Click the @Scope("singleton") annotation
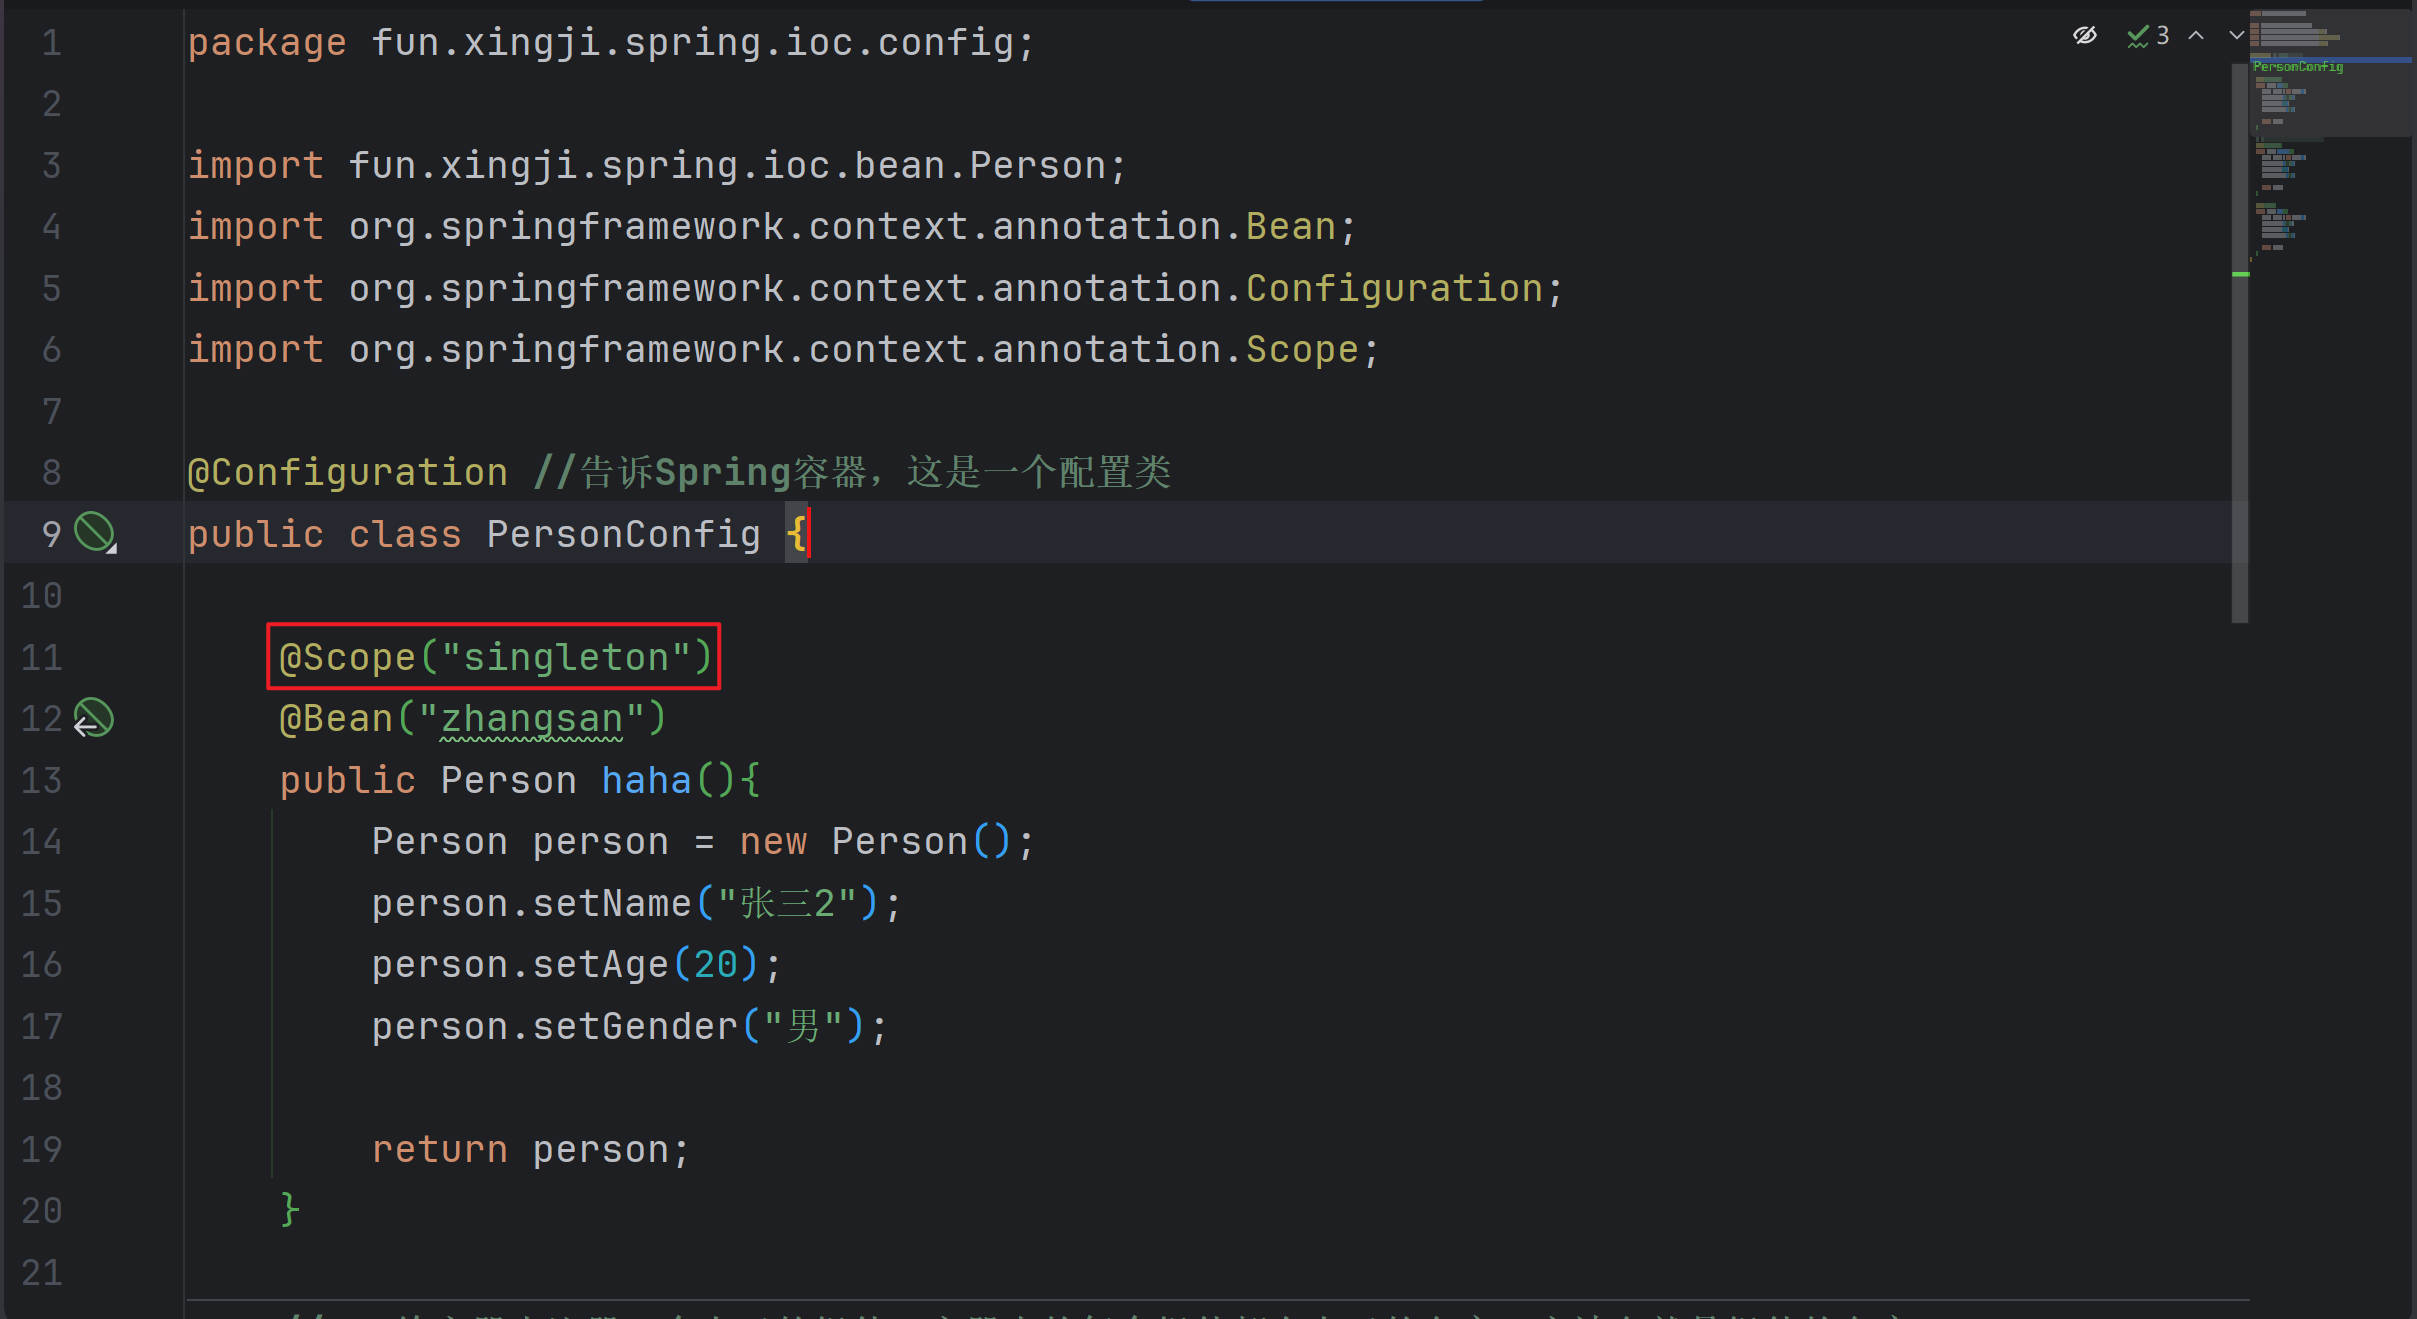Screen dimensions: 2417x1319 tap(494, 657)
